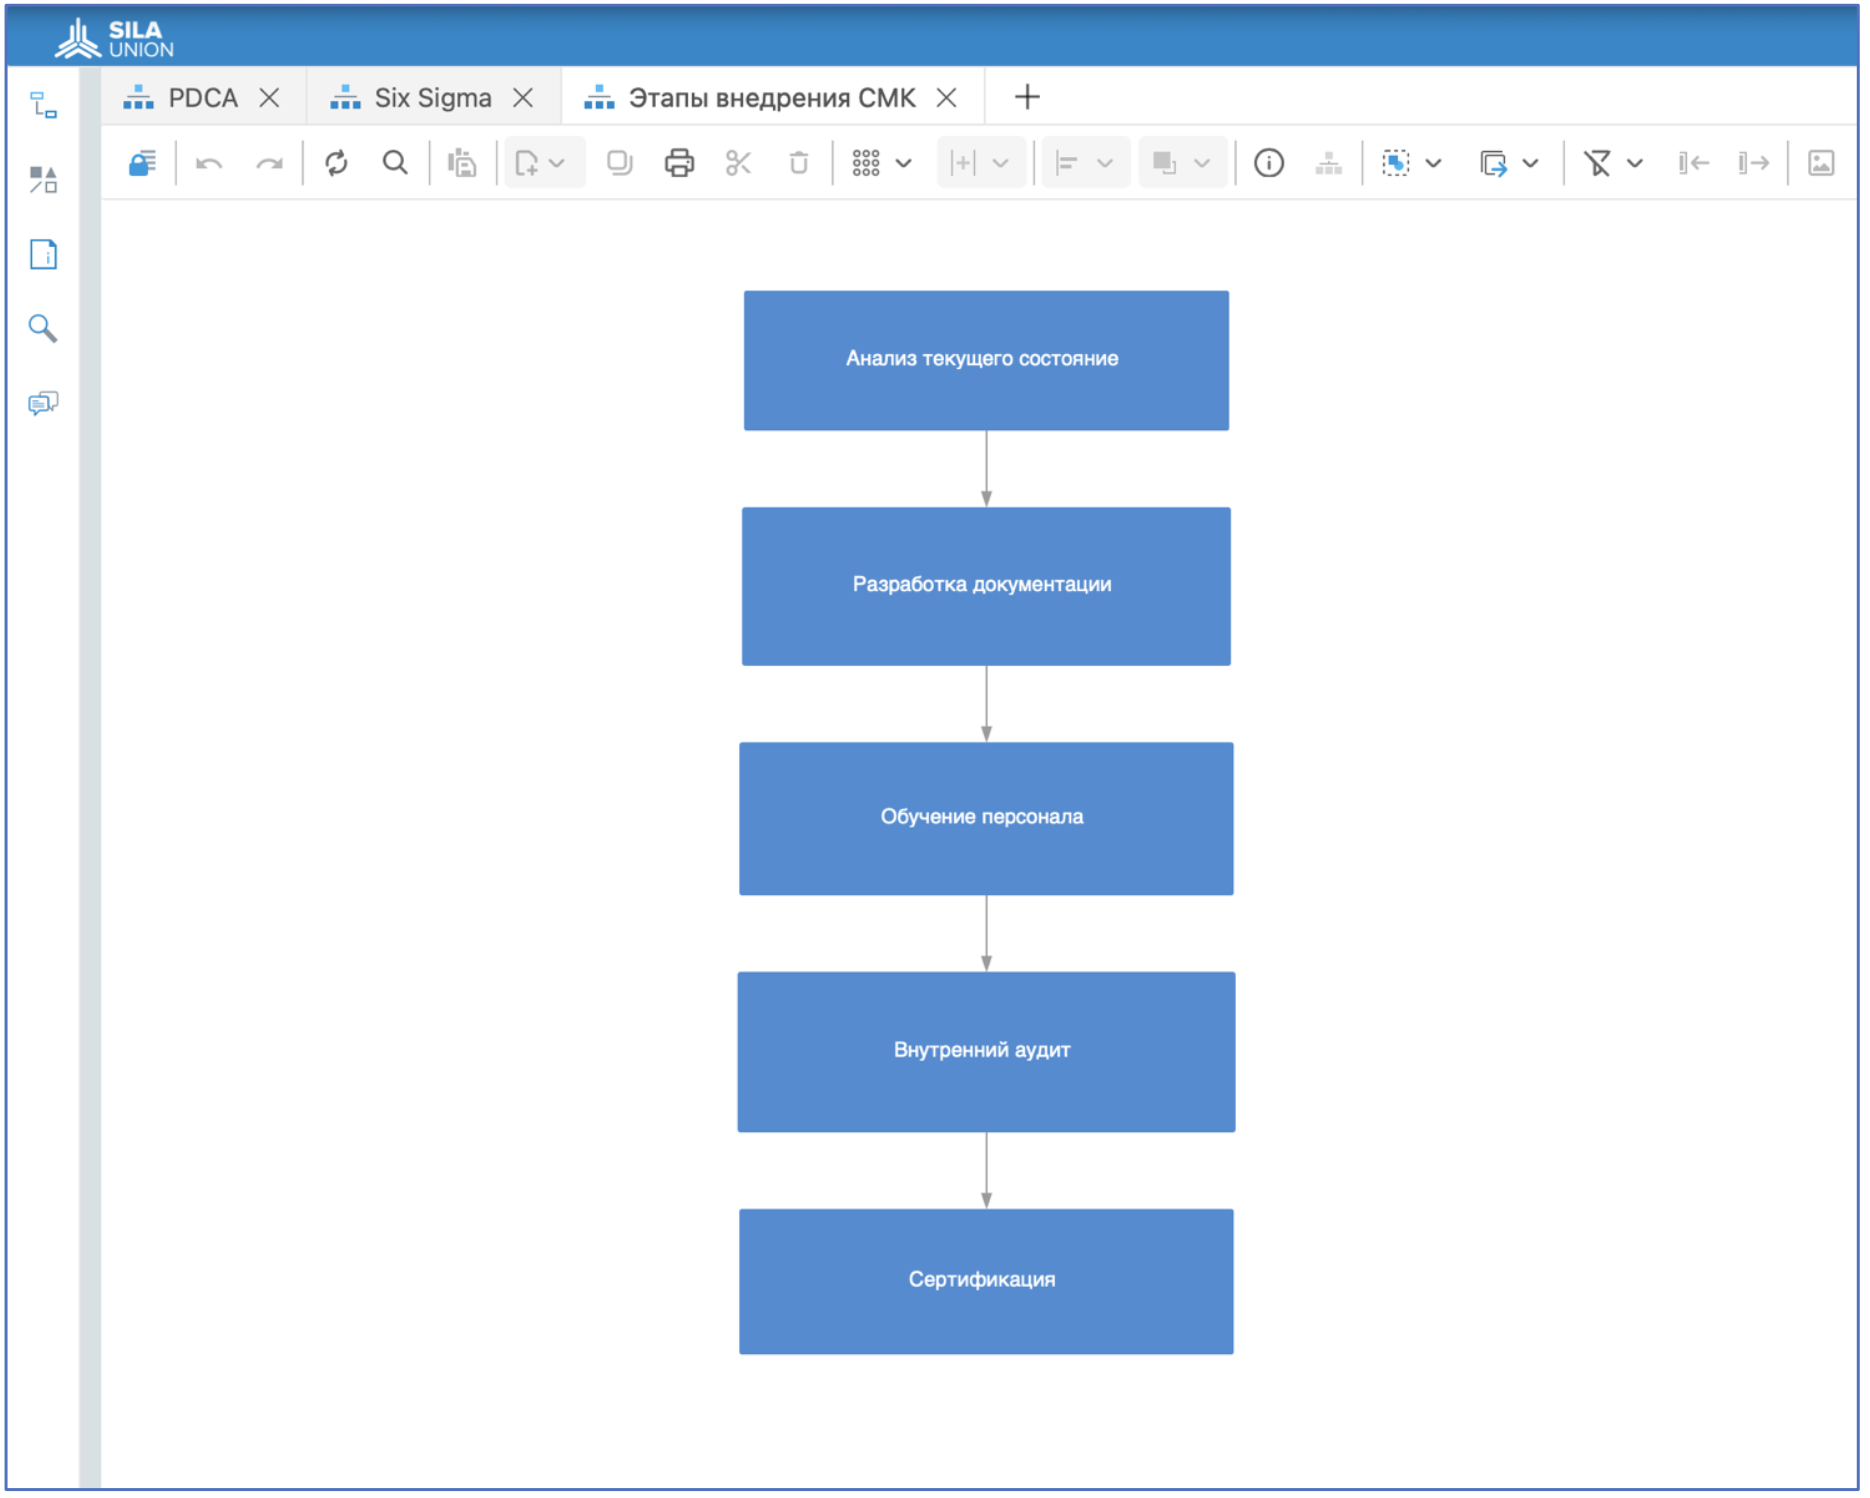Open the export diagram dropdown arrow
The width and height of the screenshot is (1870, 1498).
(x=1530, y=163)
